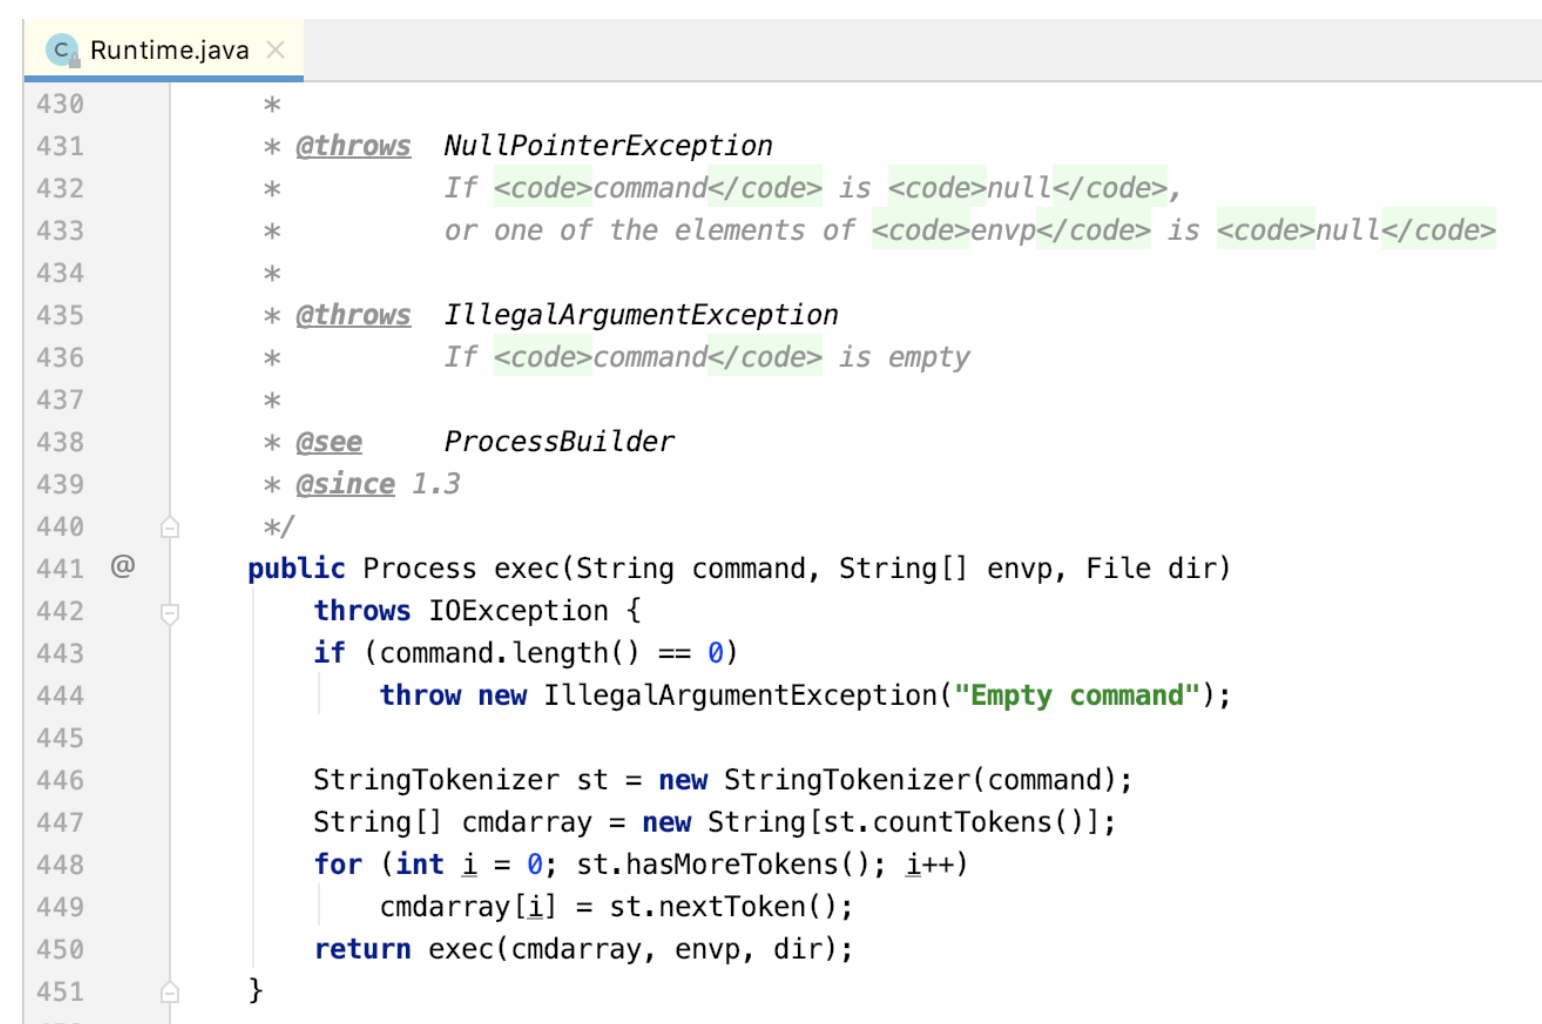Image resolution: width=1542 pixels, height=1024 pixels.
Task: Close the Runtime.java editor tab
Action: pyautogui.click(x=276, y=50)
